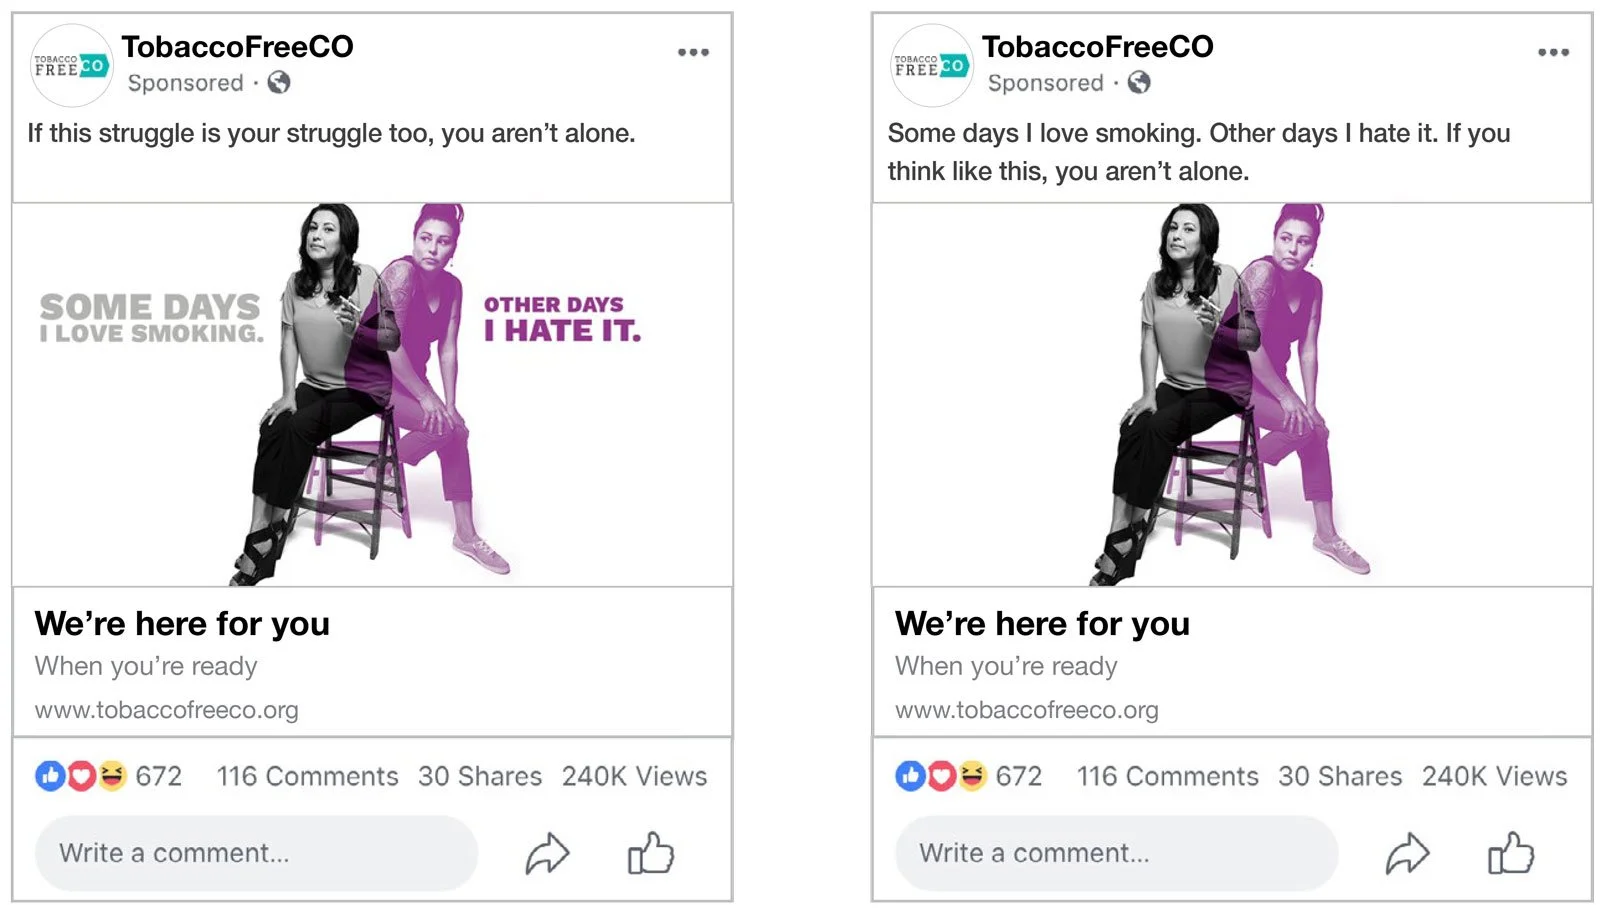Click Sponsored label on the left post

(185, 84)
